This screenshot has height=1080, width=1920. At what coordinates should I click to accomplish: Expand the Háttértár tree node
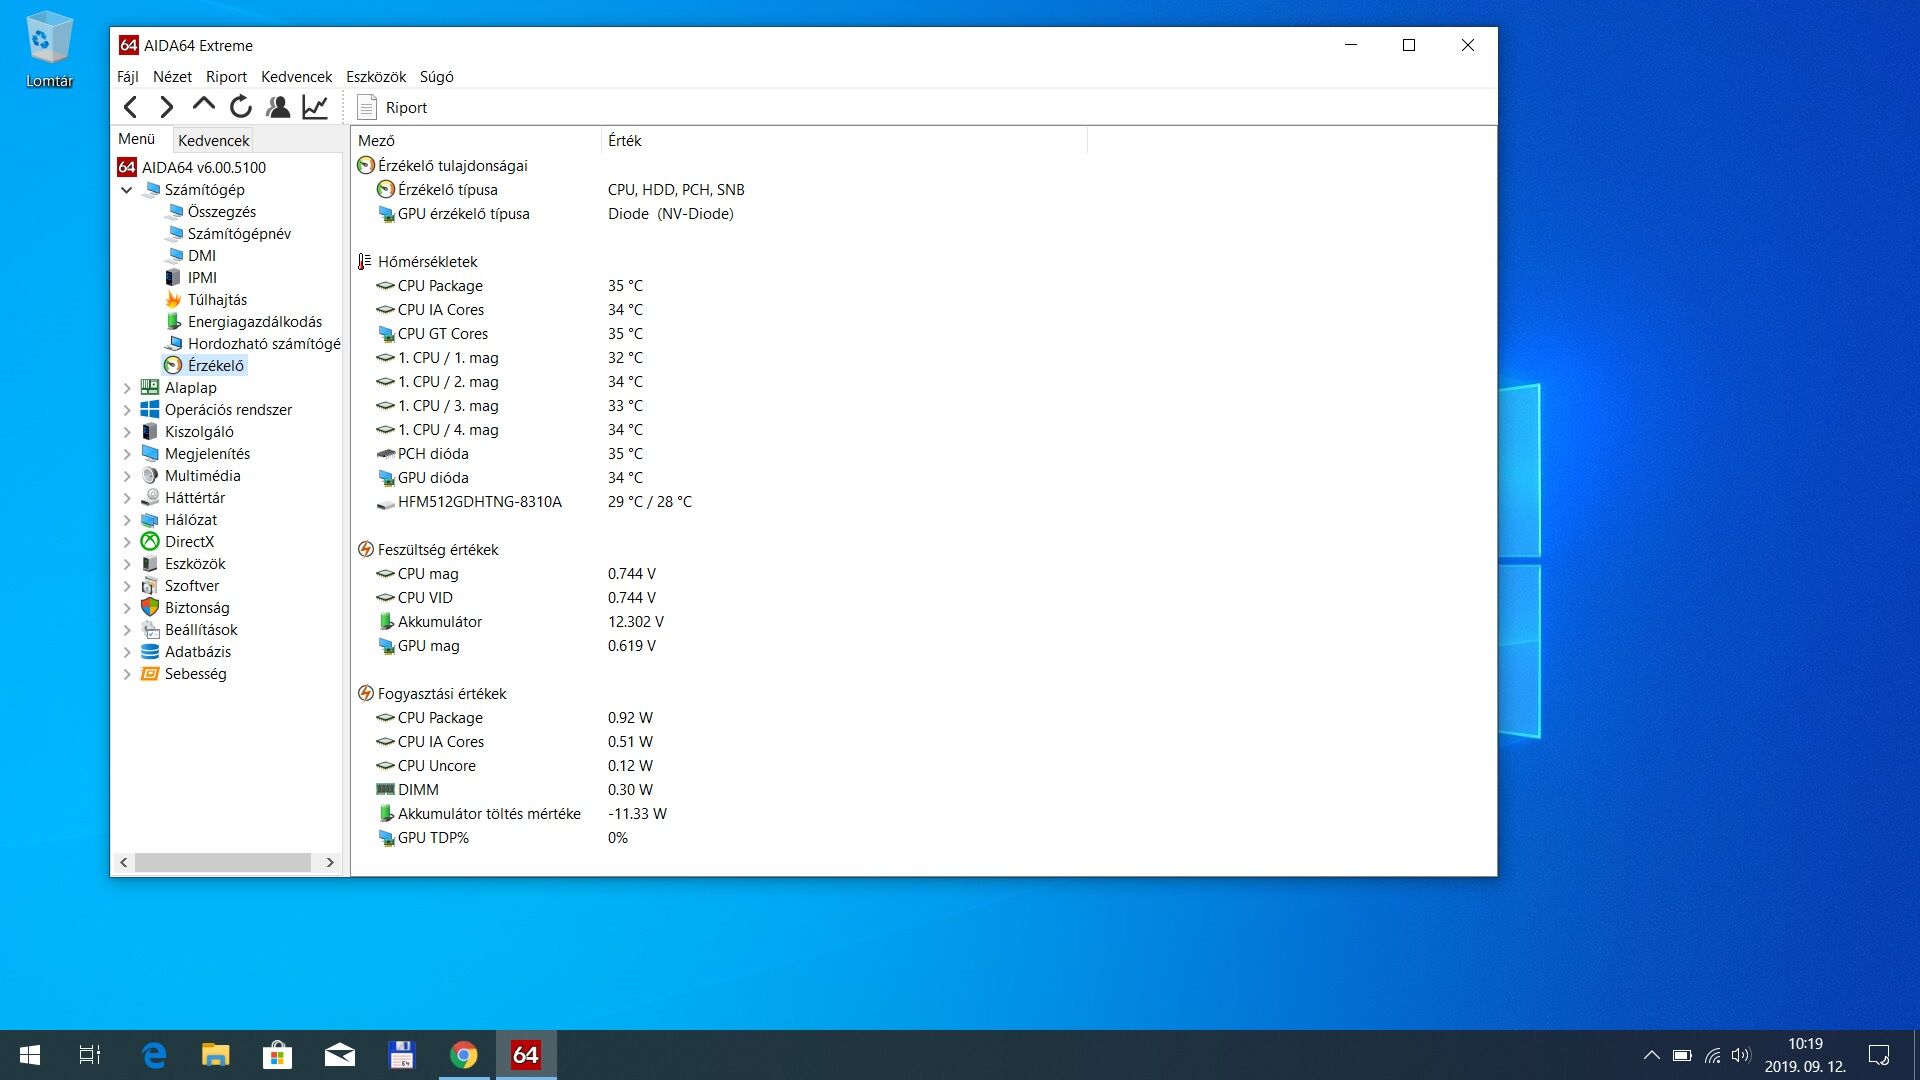127,498
